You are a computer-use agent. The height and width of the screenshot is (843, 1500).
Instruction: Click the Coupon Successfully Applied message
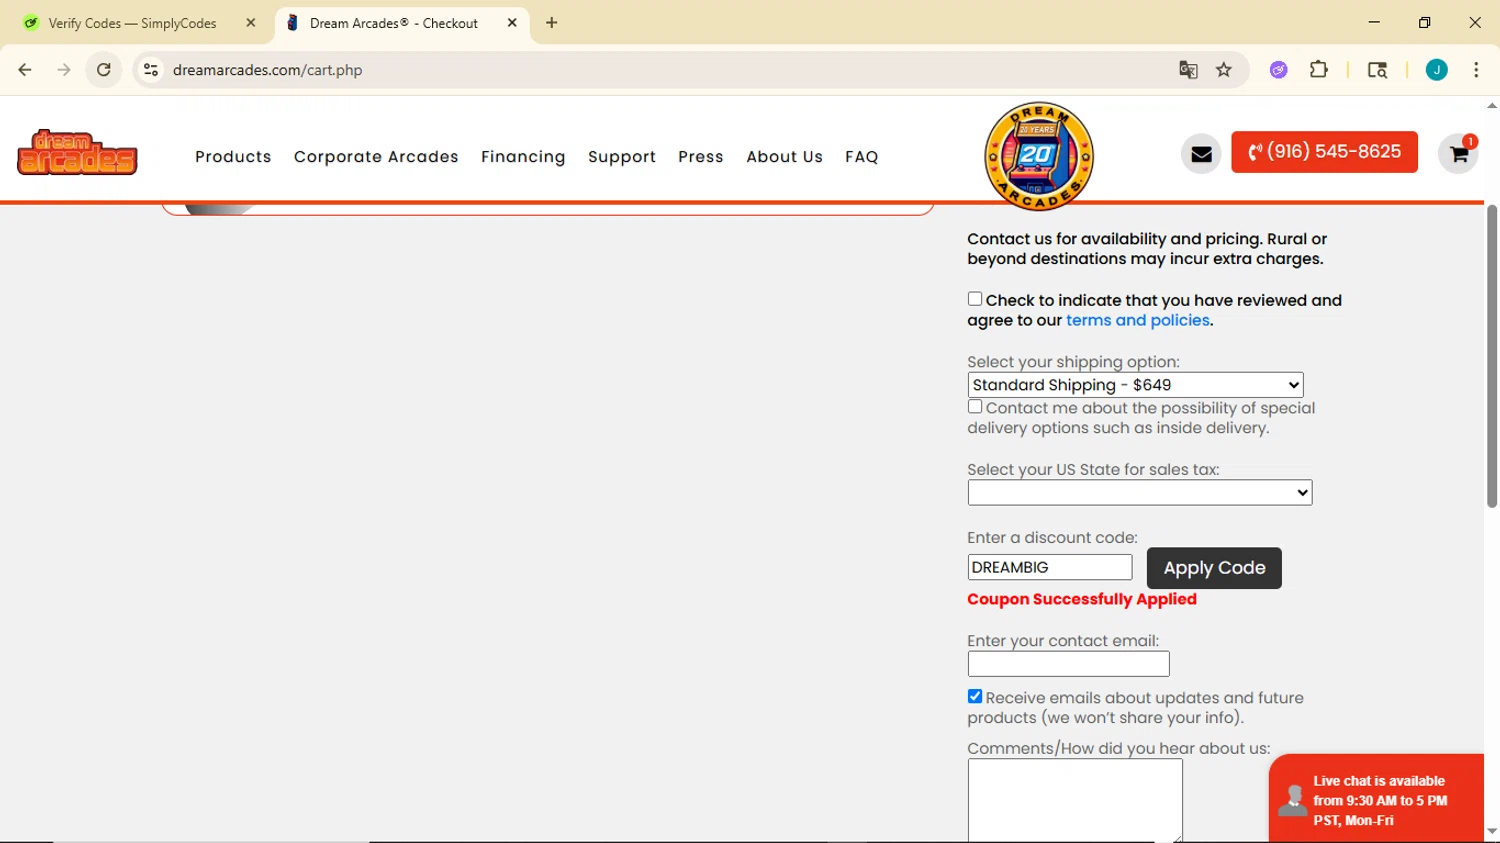[x=1082, y=599]
